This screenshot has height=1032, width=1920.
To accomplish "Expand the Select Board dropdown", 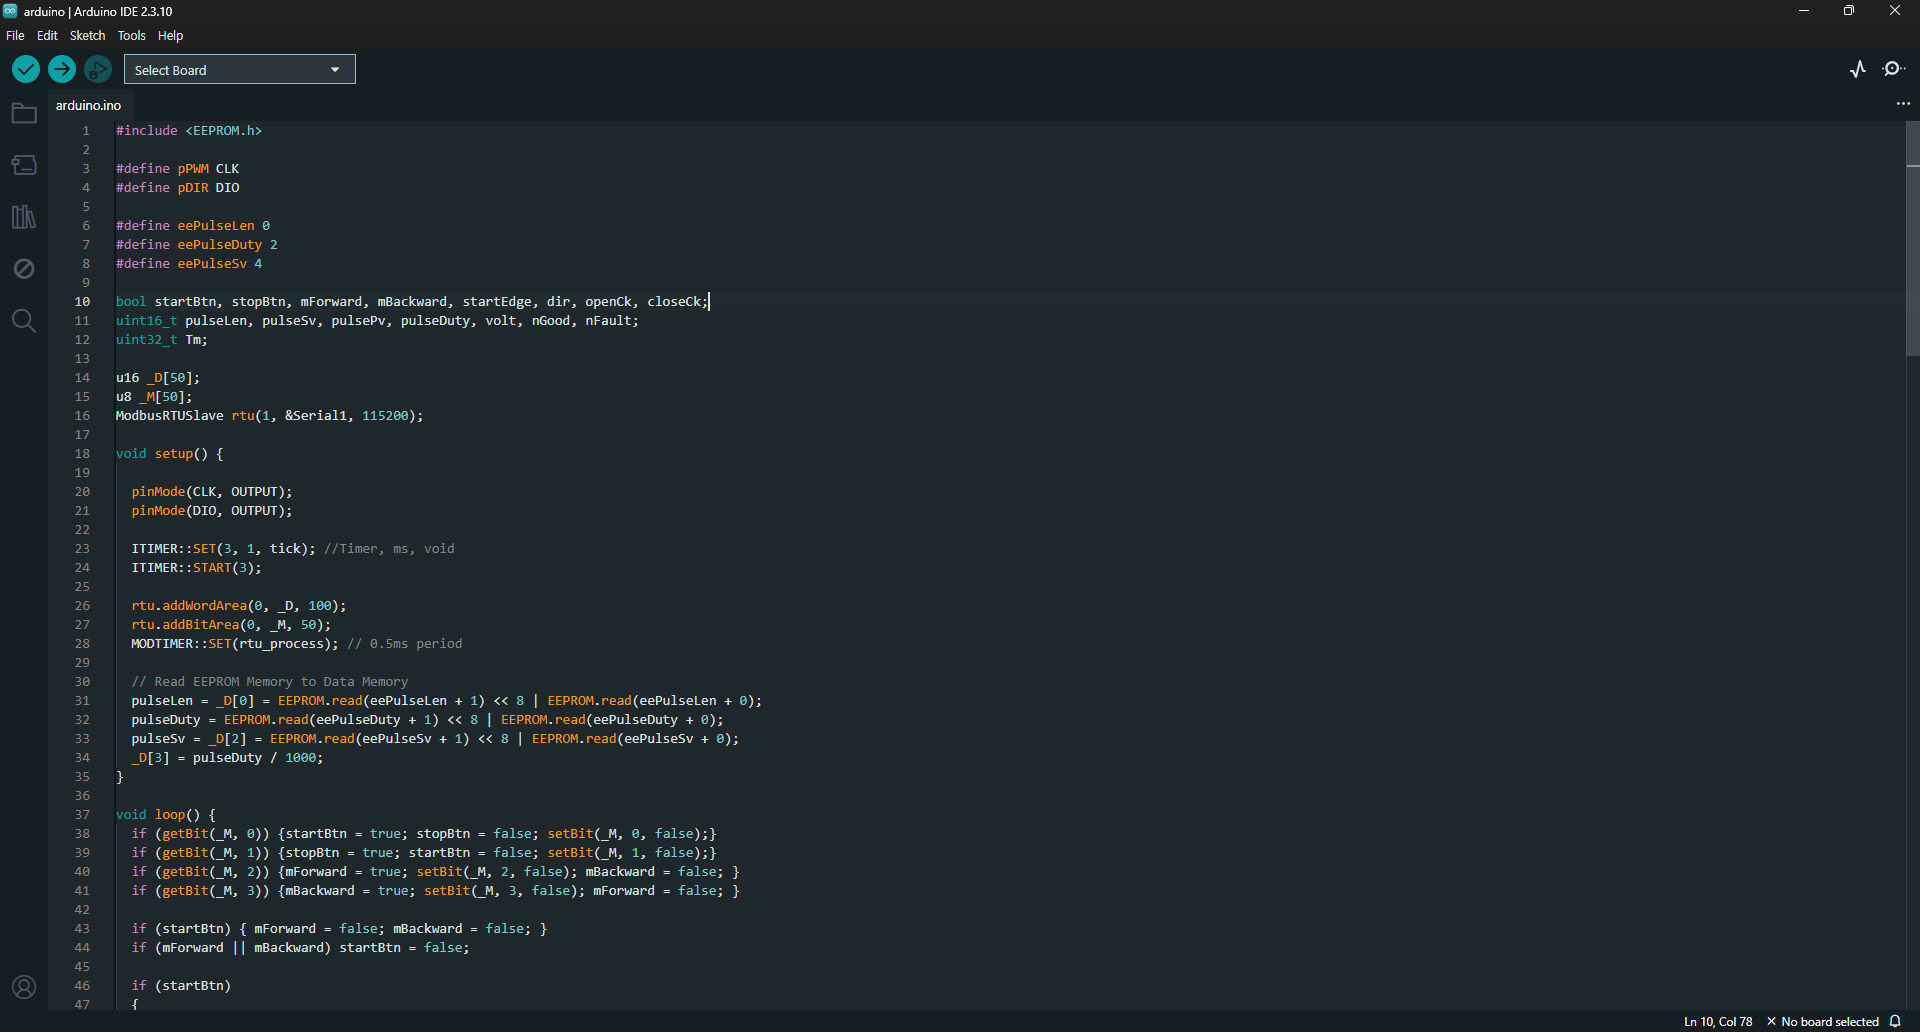I will click(240, 69).
